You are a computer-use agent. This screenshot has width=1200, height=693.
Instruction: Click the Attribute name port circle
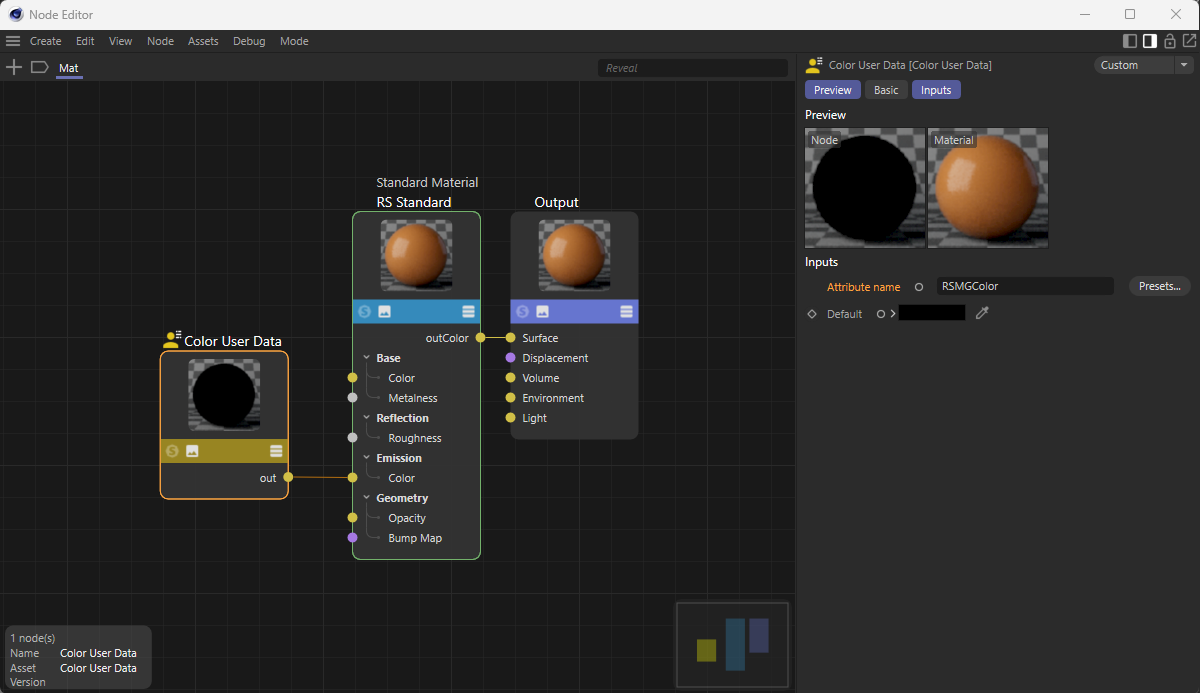coord(919,287)
